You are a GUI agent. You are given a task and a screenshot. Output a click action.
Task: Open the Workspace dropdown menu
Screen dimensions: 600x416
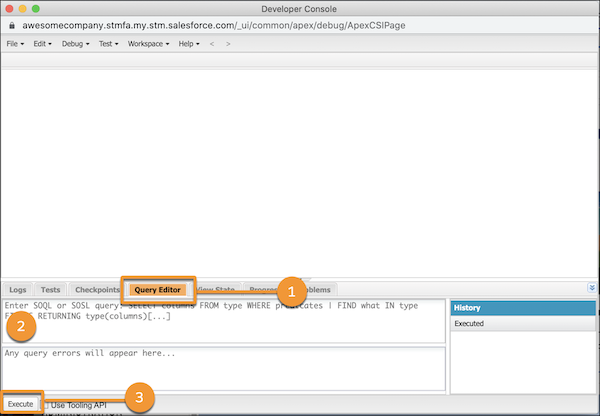(x=148, y=44)
